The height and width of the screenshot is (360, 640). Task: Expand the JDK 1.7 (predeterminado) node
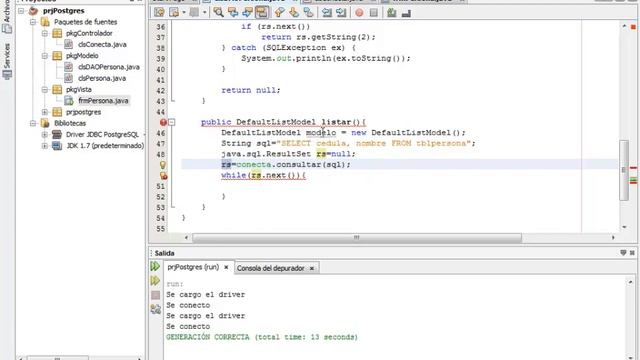pyautogui.click(x=45, y=146)
